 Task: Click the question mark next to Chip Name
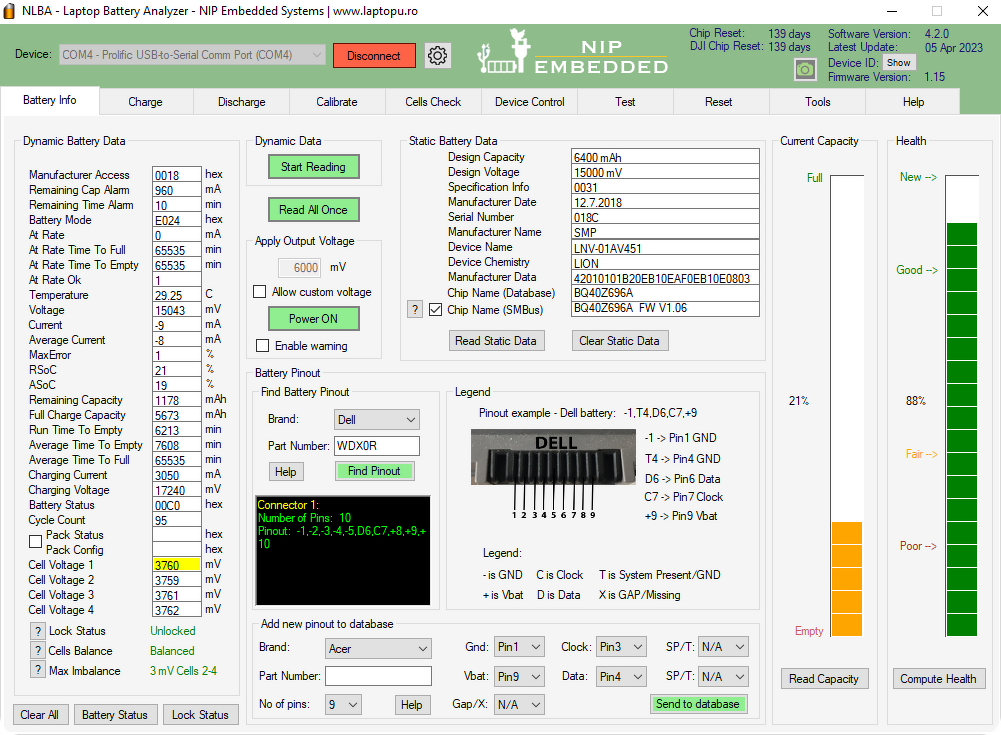pos(415,310)
